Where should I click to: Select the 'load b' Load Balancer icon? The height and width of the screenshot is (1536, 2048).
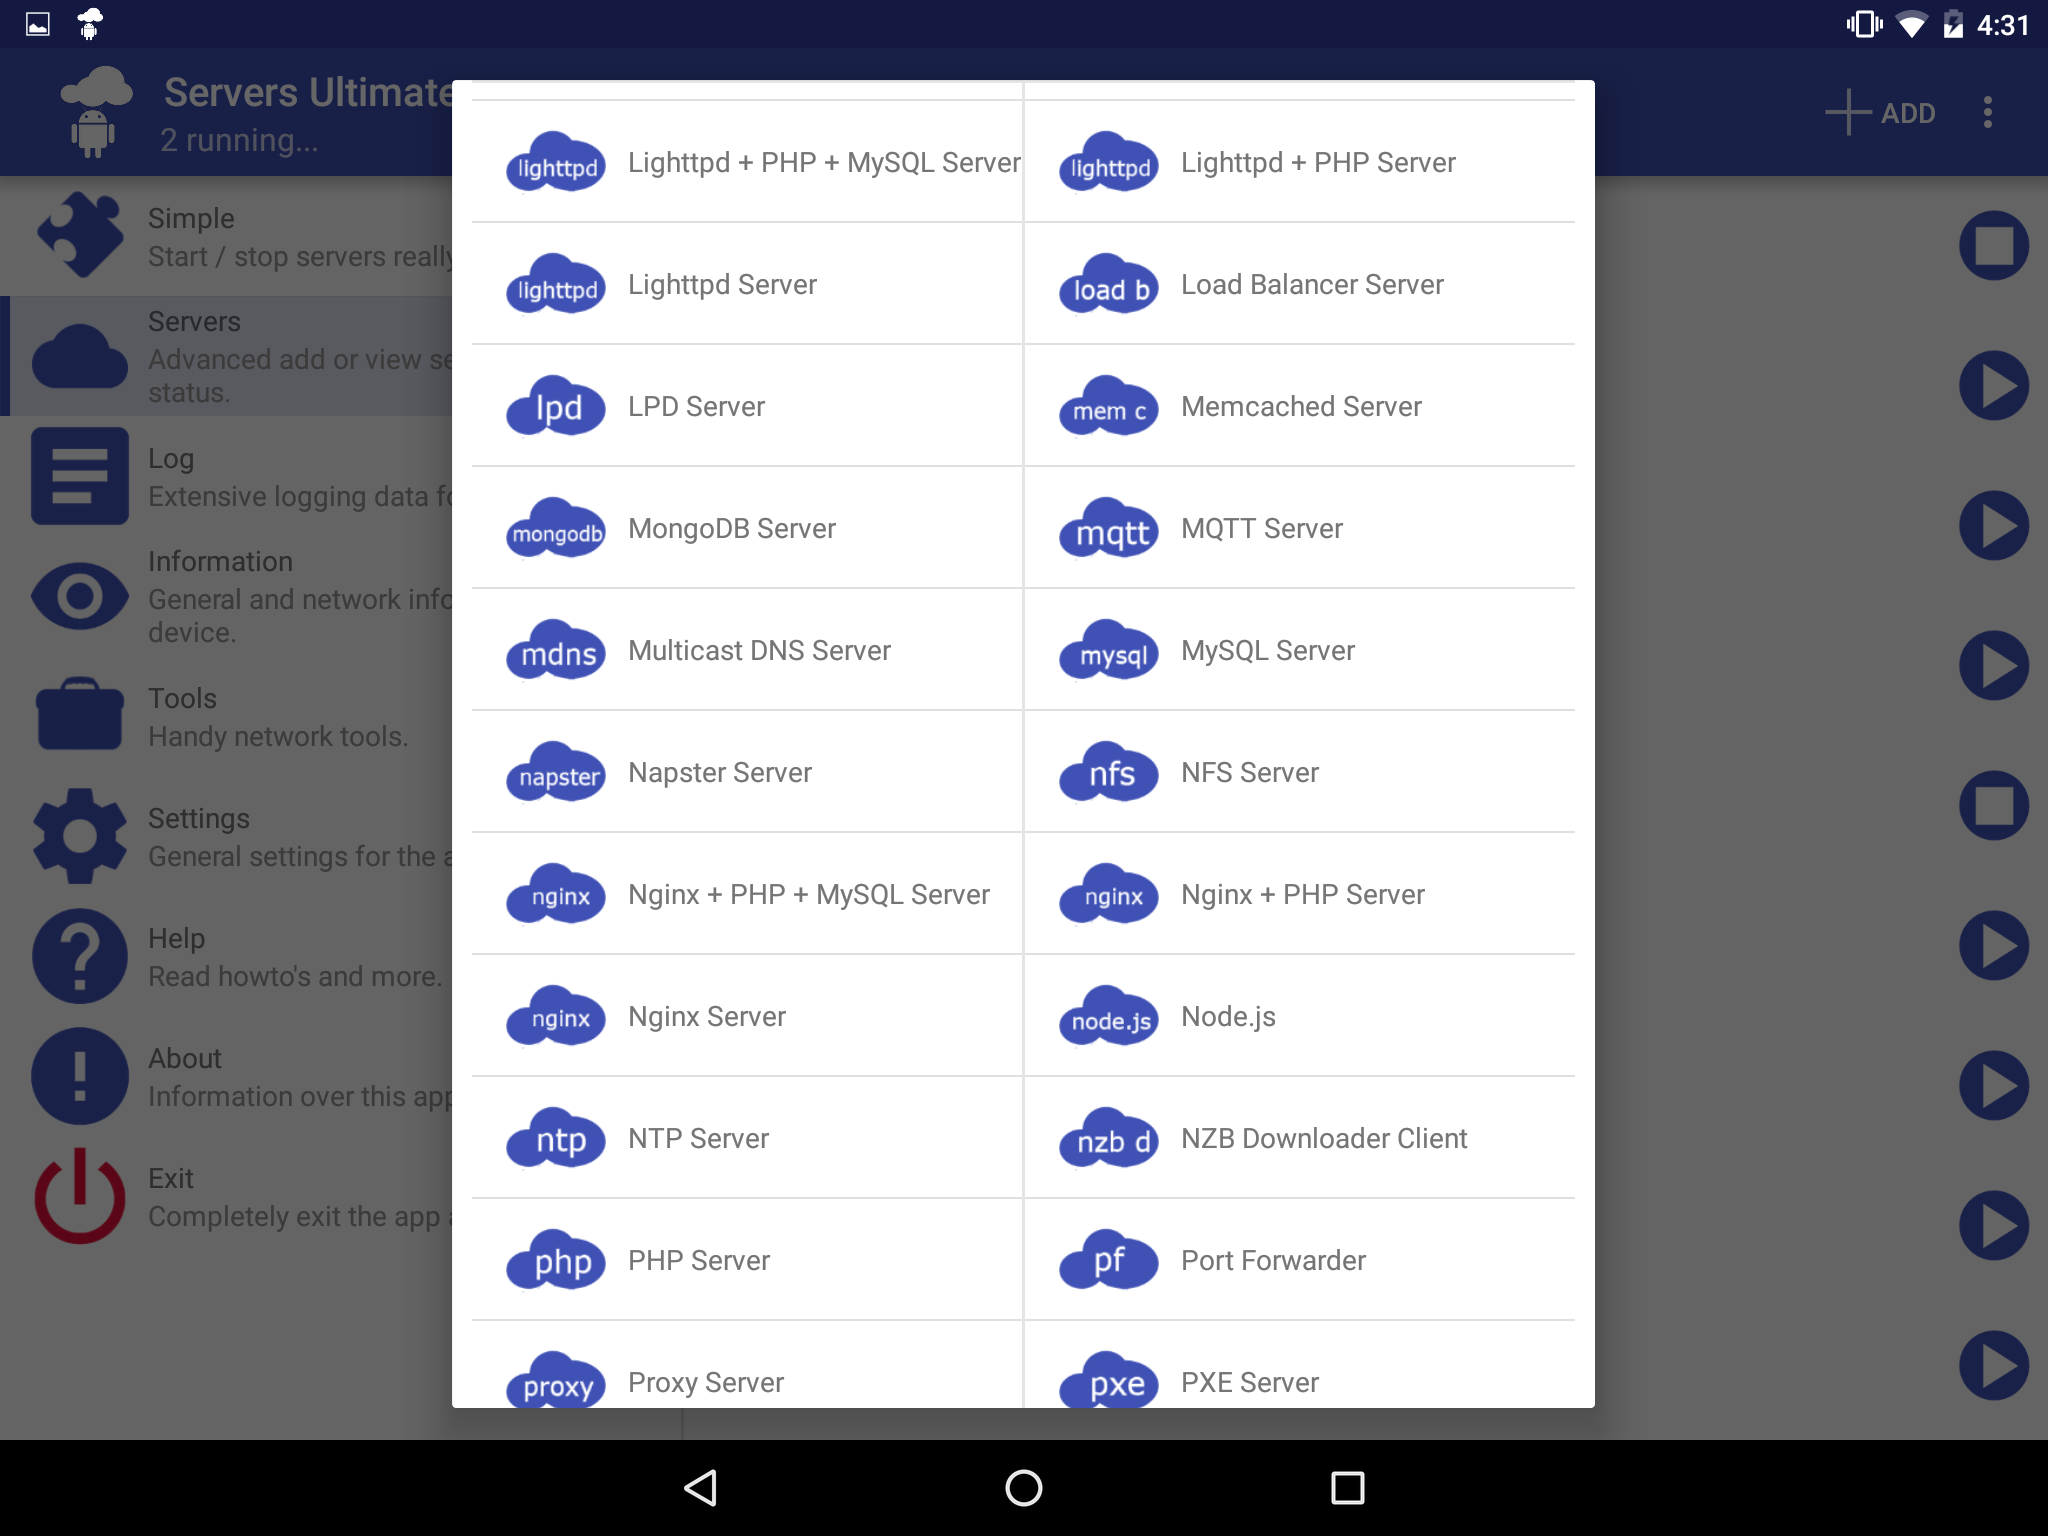click(1109, 285)
